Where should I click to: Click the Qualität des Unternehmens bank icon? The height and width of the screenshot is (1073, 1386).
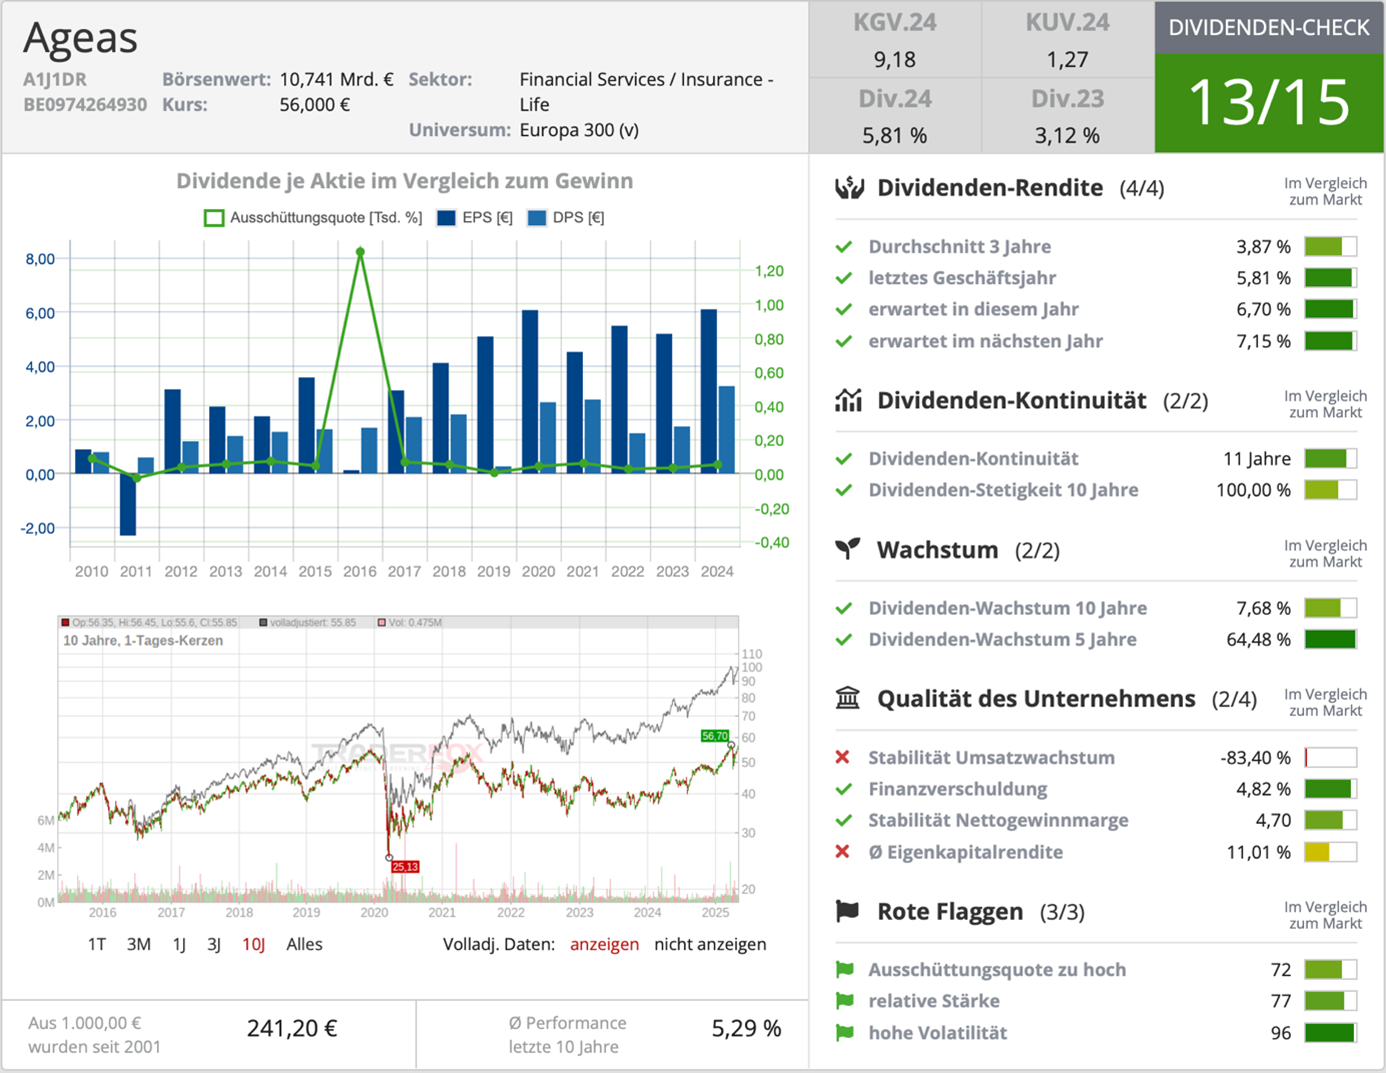click(848, 698)
